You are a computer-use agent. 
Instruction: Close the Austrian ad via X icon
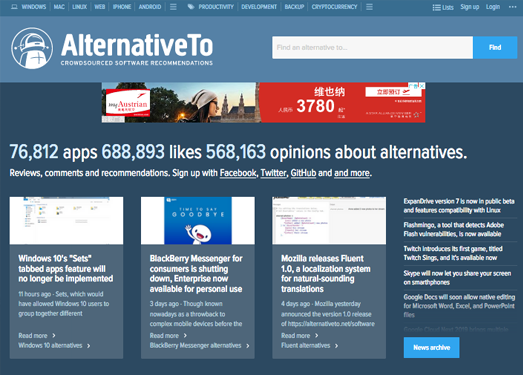(x=422, y=86)
